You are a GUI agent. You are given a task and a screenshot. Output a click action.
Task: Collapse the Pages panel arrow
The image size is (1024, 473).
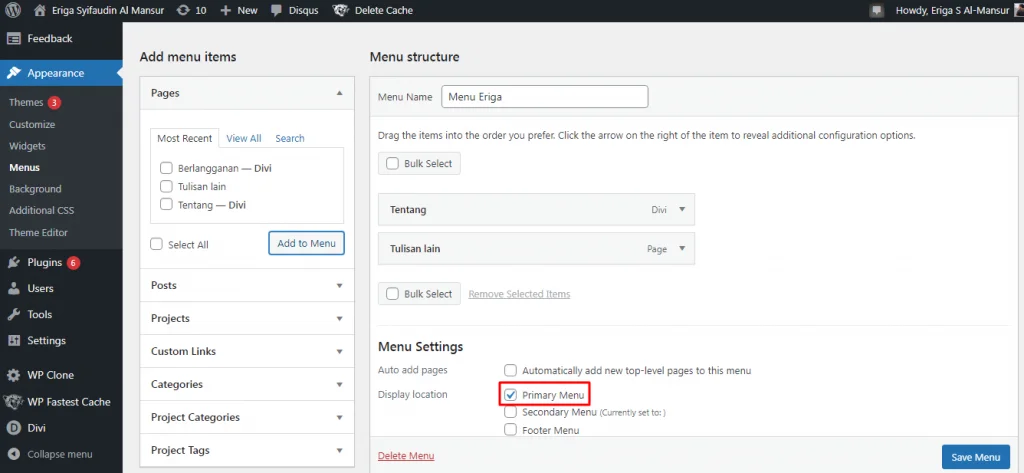[x=339, y=93]
